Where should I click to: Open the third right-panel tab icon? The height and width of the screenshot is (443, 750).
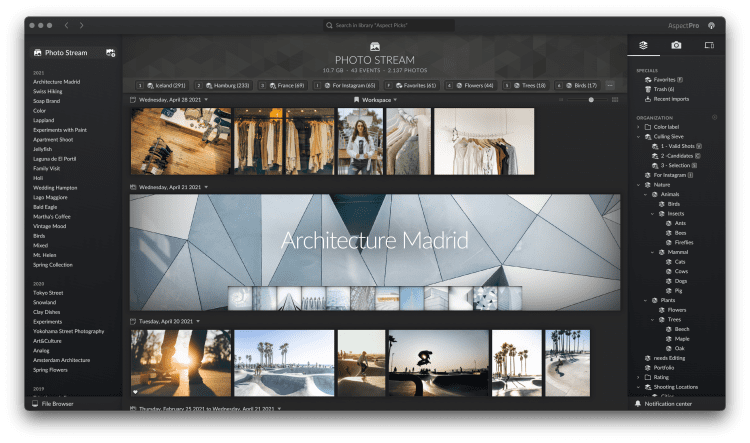(709, 46)
